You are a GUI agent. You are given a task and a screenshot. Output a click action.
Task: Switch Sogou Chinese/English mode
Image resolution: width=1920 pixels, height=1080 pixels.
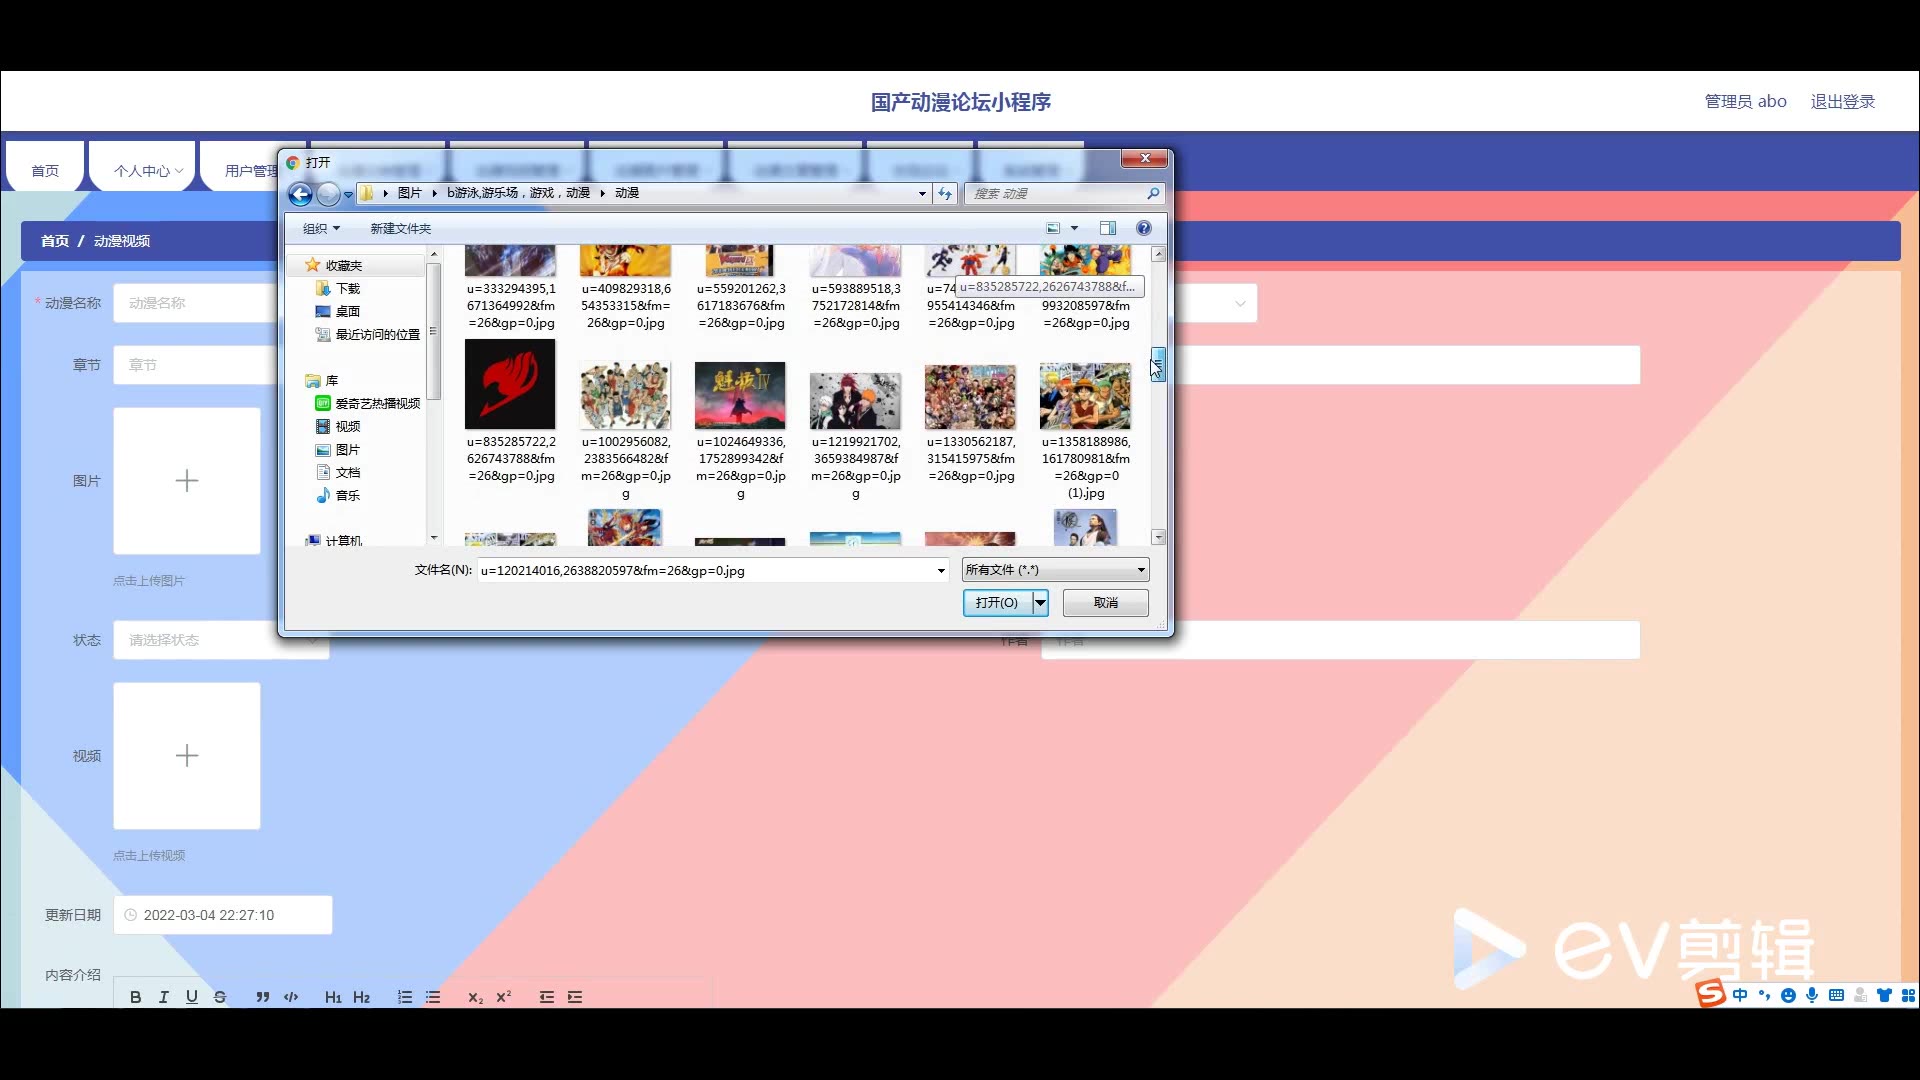click(x=1741, y=995)
